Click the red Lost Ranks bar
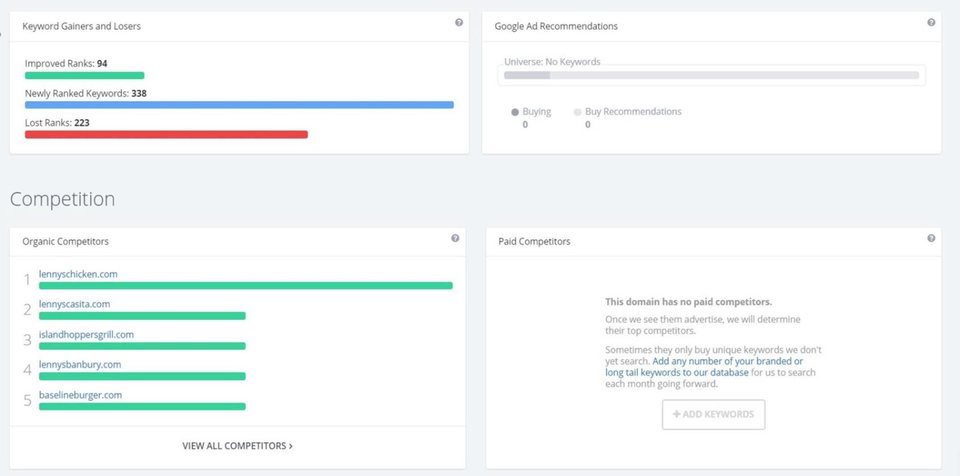This screenshot has width=960, height=476. tap(166, 135)
